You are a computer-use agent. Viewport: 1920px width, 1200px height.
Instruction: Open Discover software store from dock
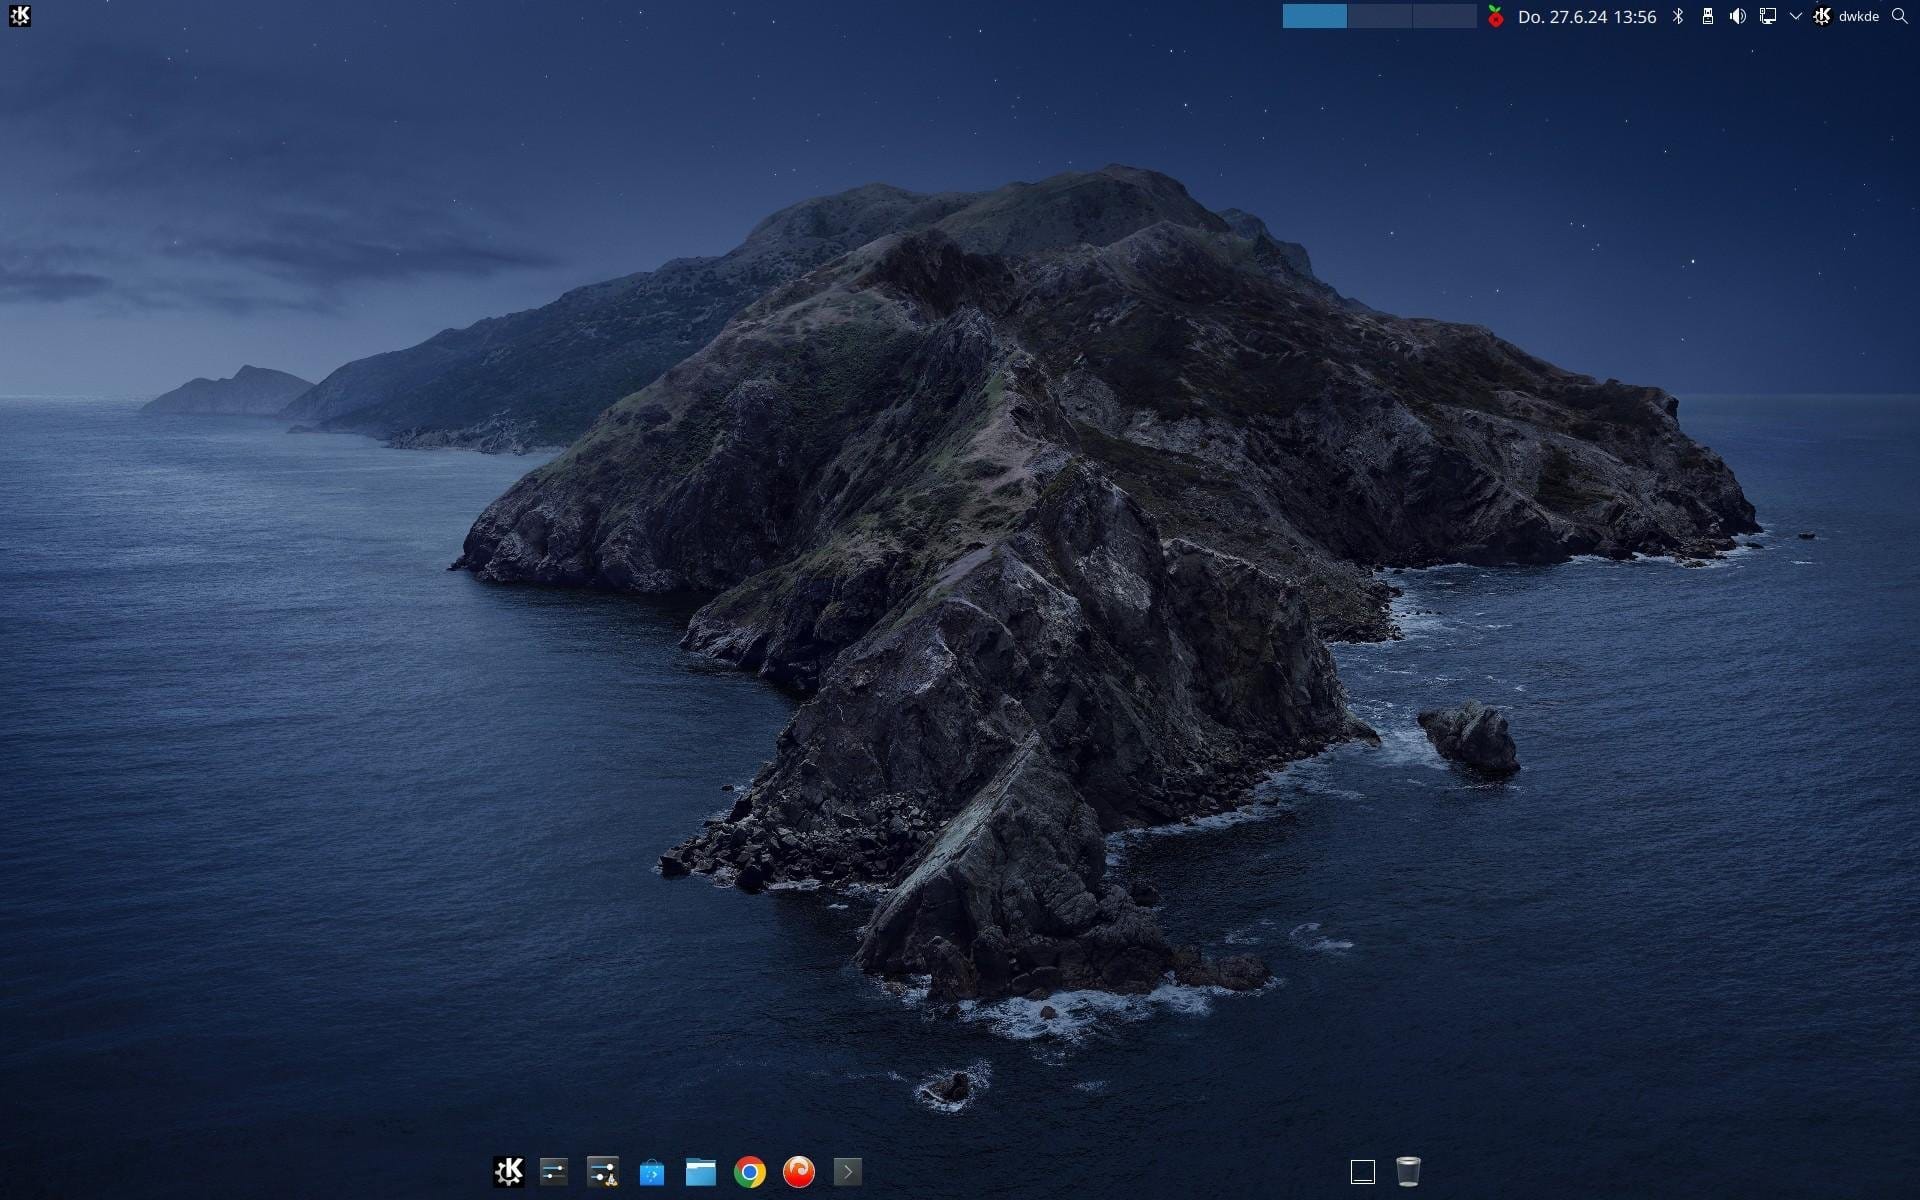[x=652, y=1171]
